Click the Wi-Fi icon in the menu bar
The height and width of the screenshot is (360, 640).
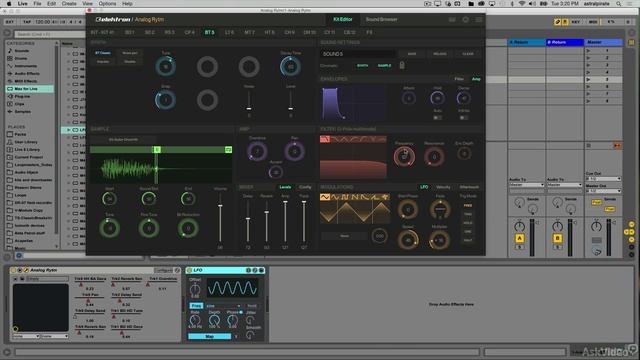[522, 4]
